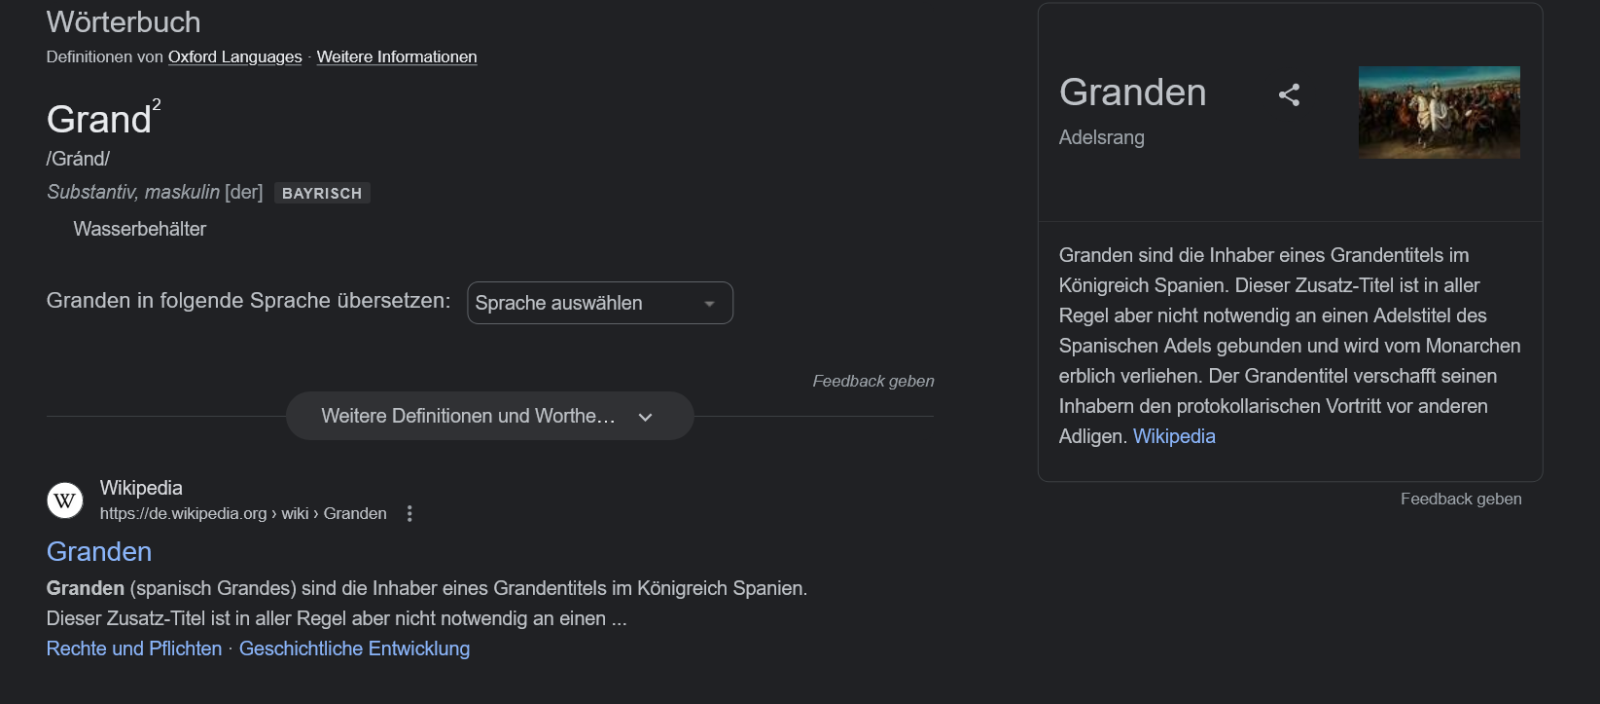
Task: Open the Sprache auswählen dropdown
Action: point(599,303)
